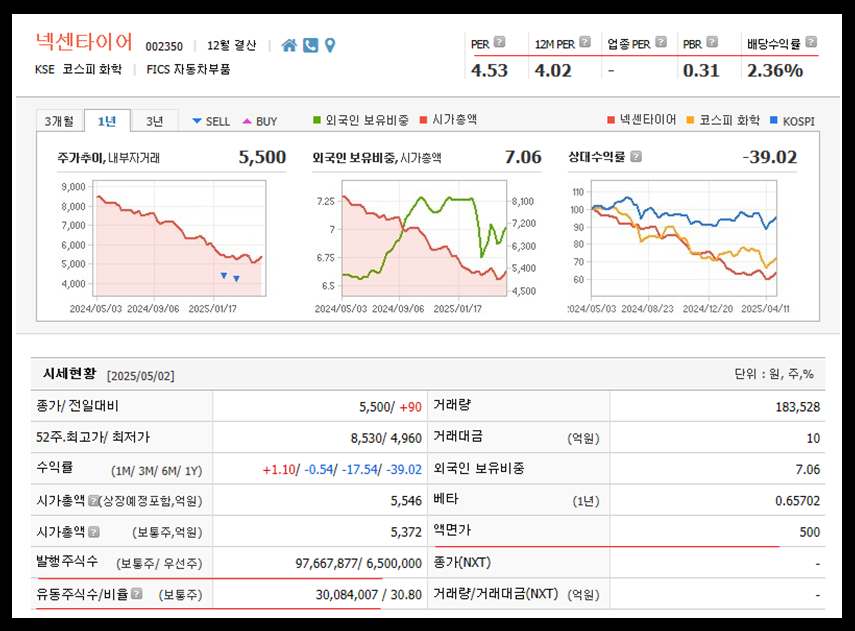The image size is (855, 631).
Task: Click the relative return value -39.02 above chart
Action: coord(769,157)
